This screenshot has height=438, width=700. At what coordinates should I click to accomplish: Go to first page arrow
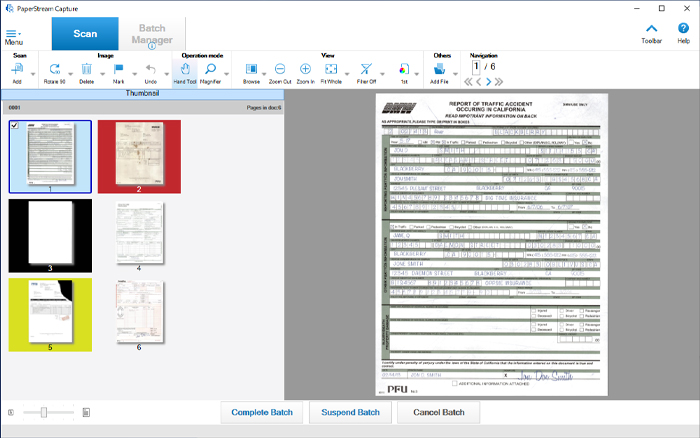[x=468, y=82]
